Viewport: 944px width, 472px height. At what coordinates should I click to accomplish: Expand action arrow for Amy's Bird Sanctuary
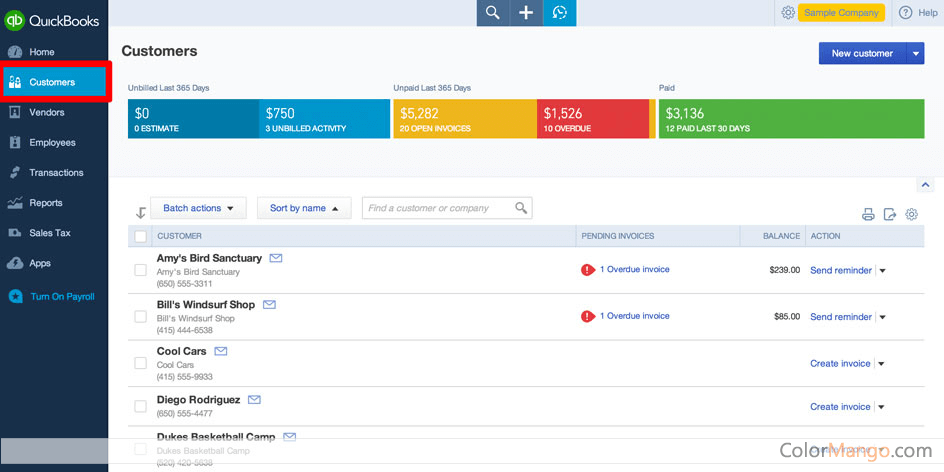(x=883, y=271)
